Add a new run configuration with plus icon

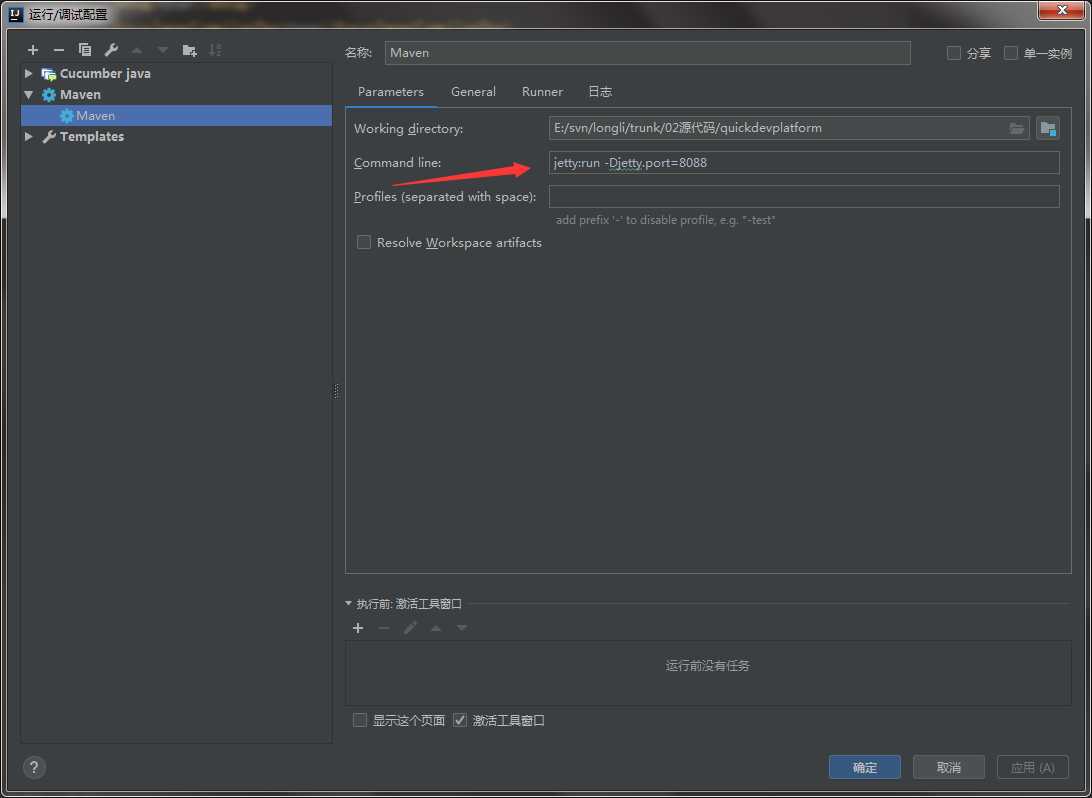tap(33, 50)
